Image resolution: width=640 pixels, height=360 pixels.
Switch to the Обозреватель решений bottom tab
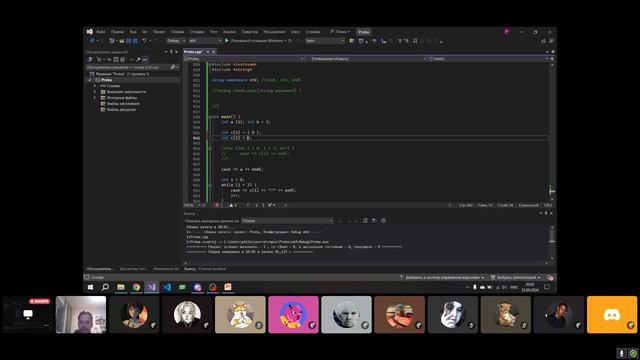(x=100, y=269)
